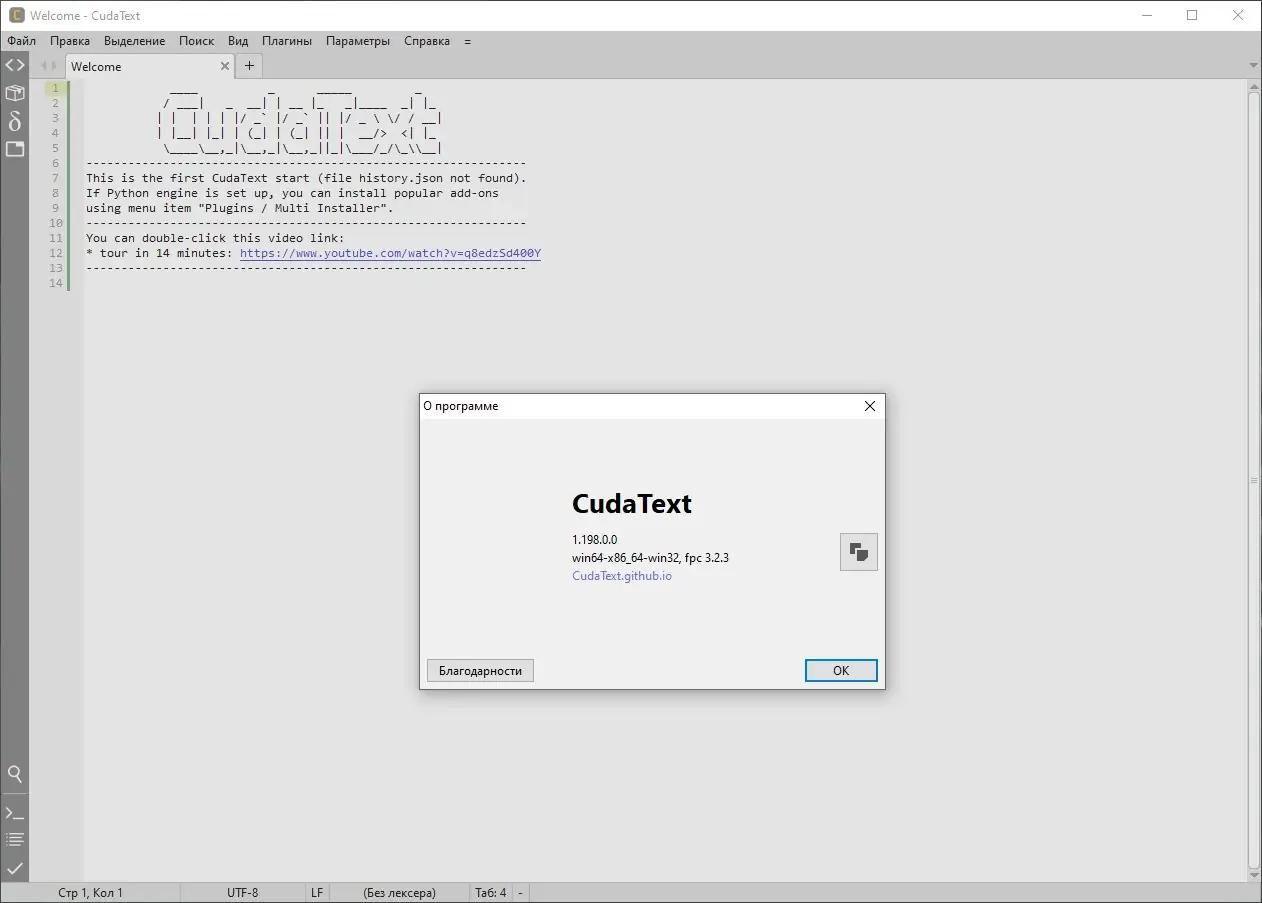Click the win64-x86_64-win32, fpc 3.2.3 text
The height and width of the screenshot is (903, 1262).
click(650, 558)
